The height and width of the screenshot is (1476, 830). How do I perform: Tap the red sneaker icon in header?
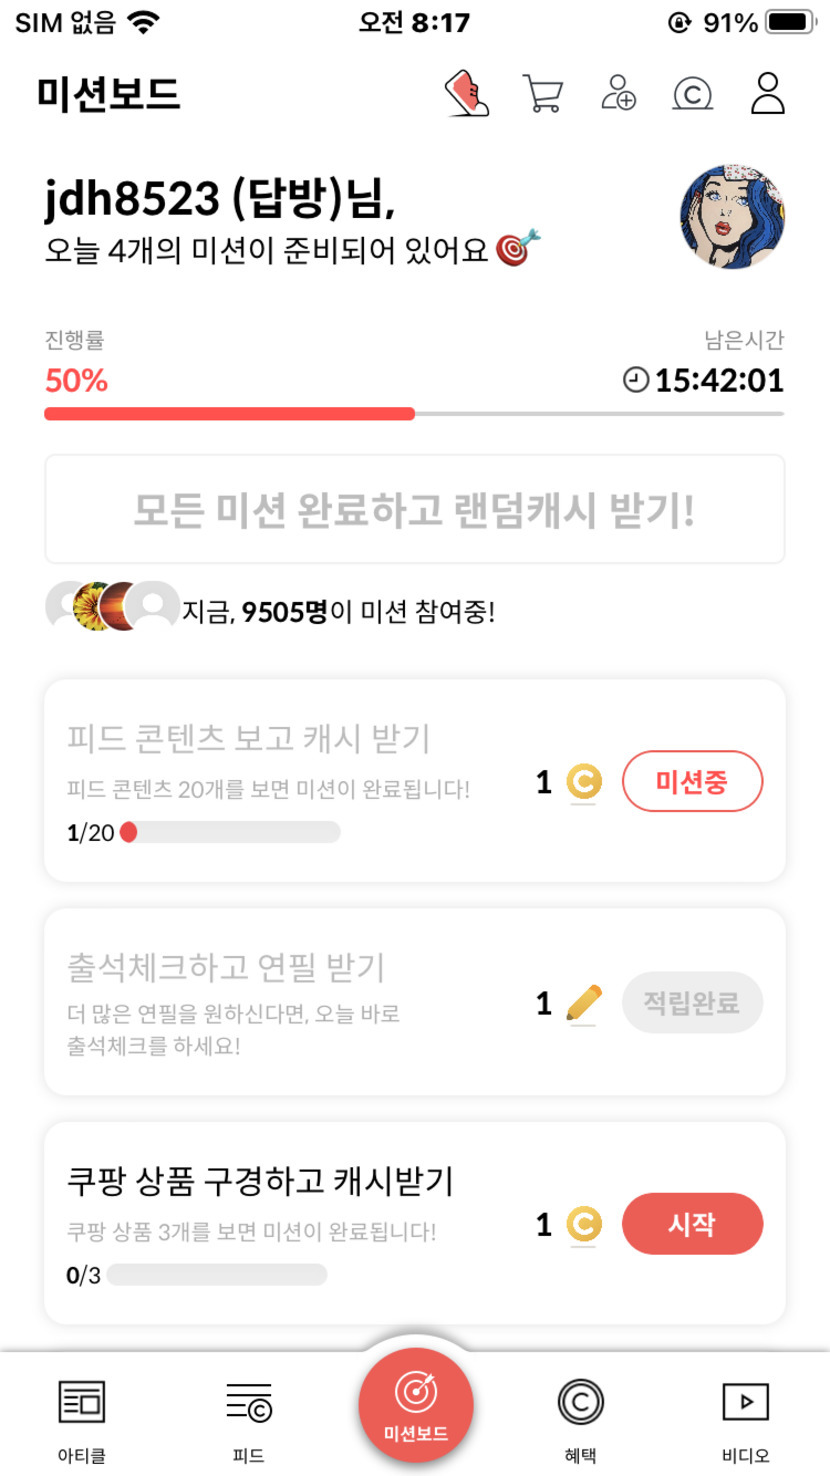467,94
